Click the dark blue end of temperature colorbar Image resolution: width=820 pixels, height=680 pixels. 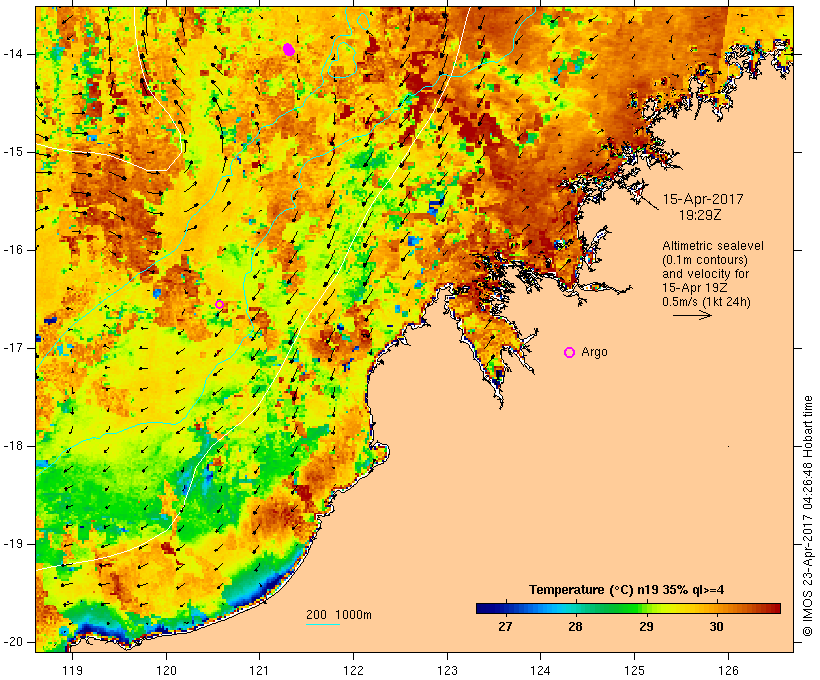[484, 608]
